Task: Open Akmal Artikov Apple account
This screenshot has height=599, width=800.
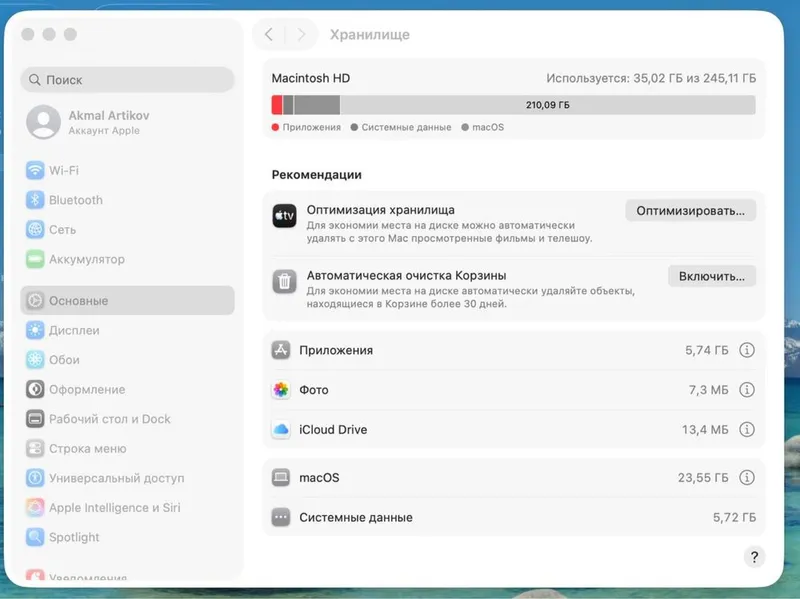Action: coord(128,122)
